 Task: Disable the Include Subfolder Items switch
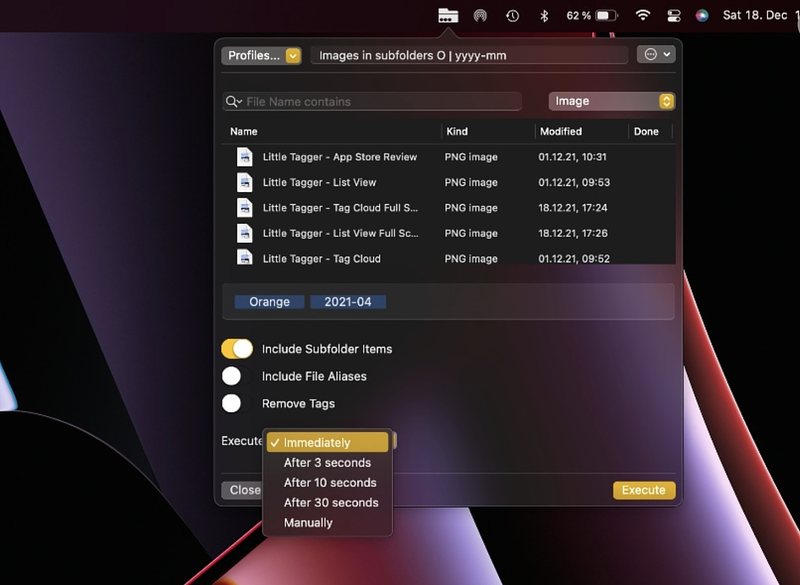click(237, 349)
